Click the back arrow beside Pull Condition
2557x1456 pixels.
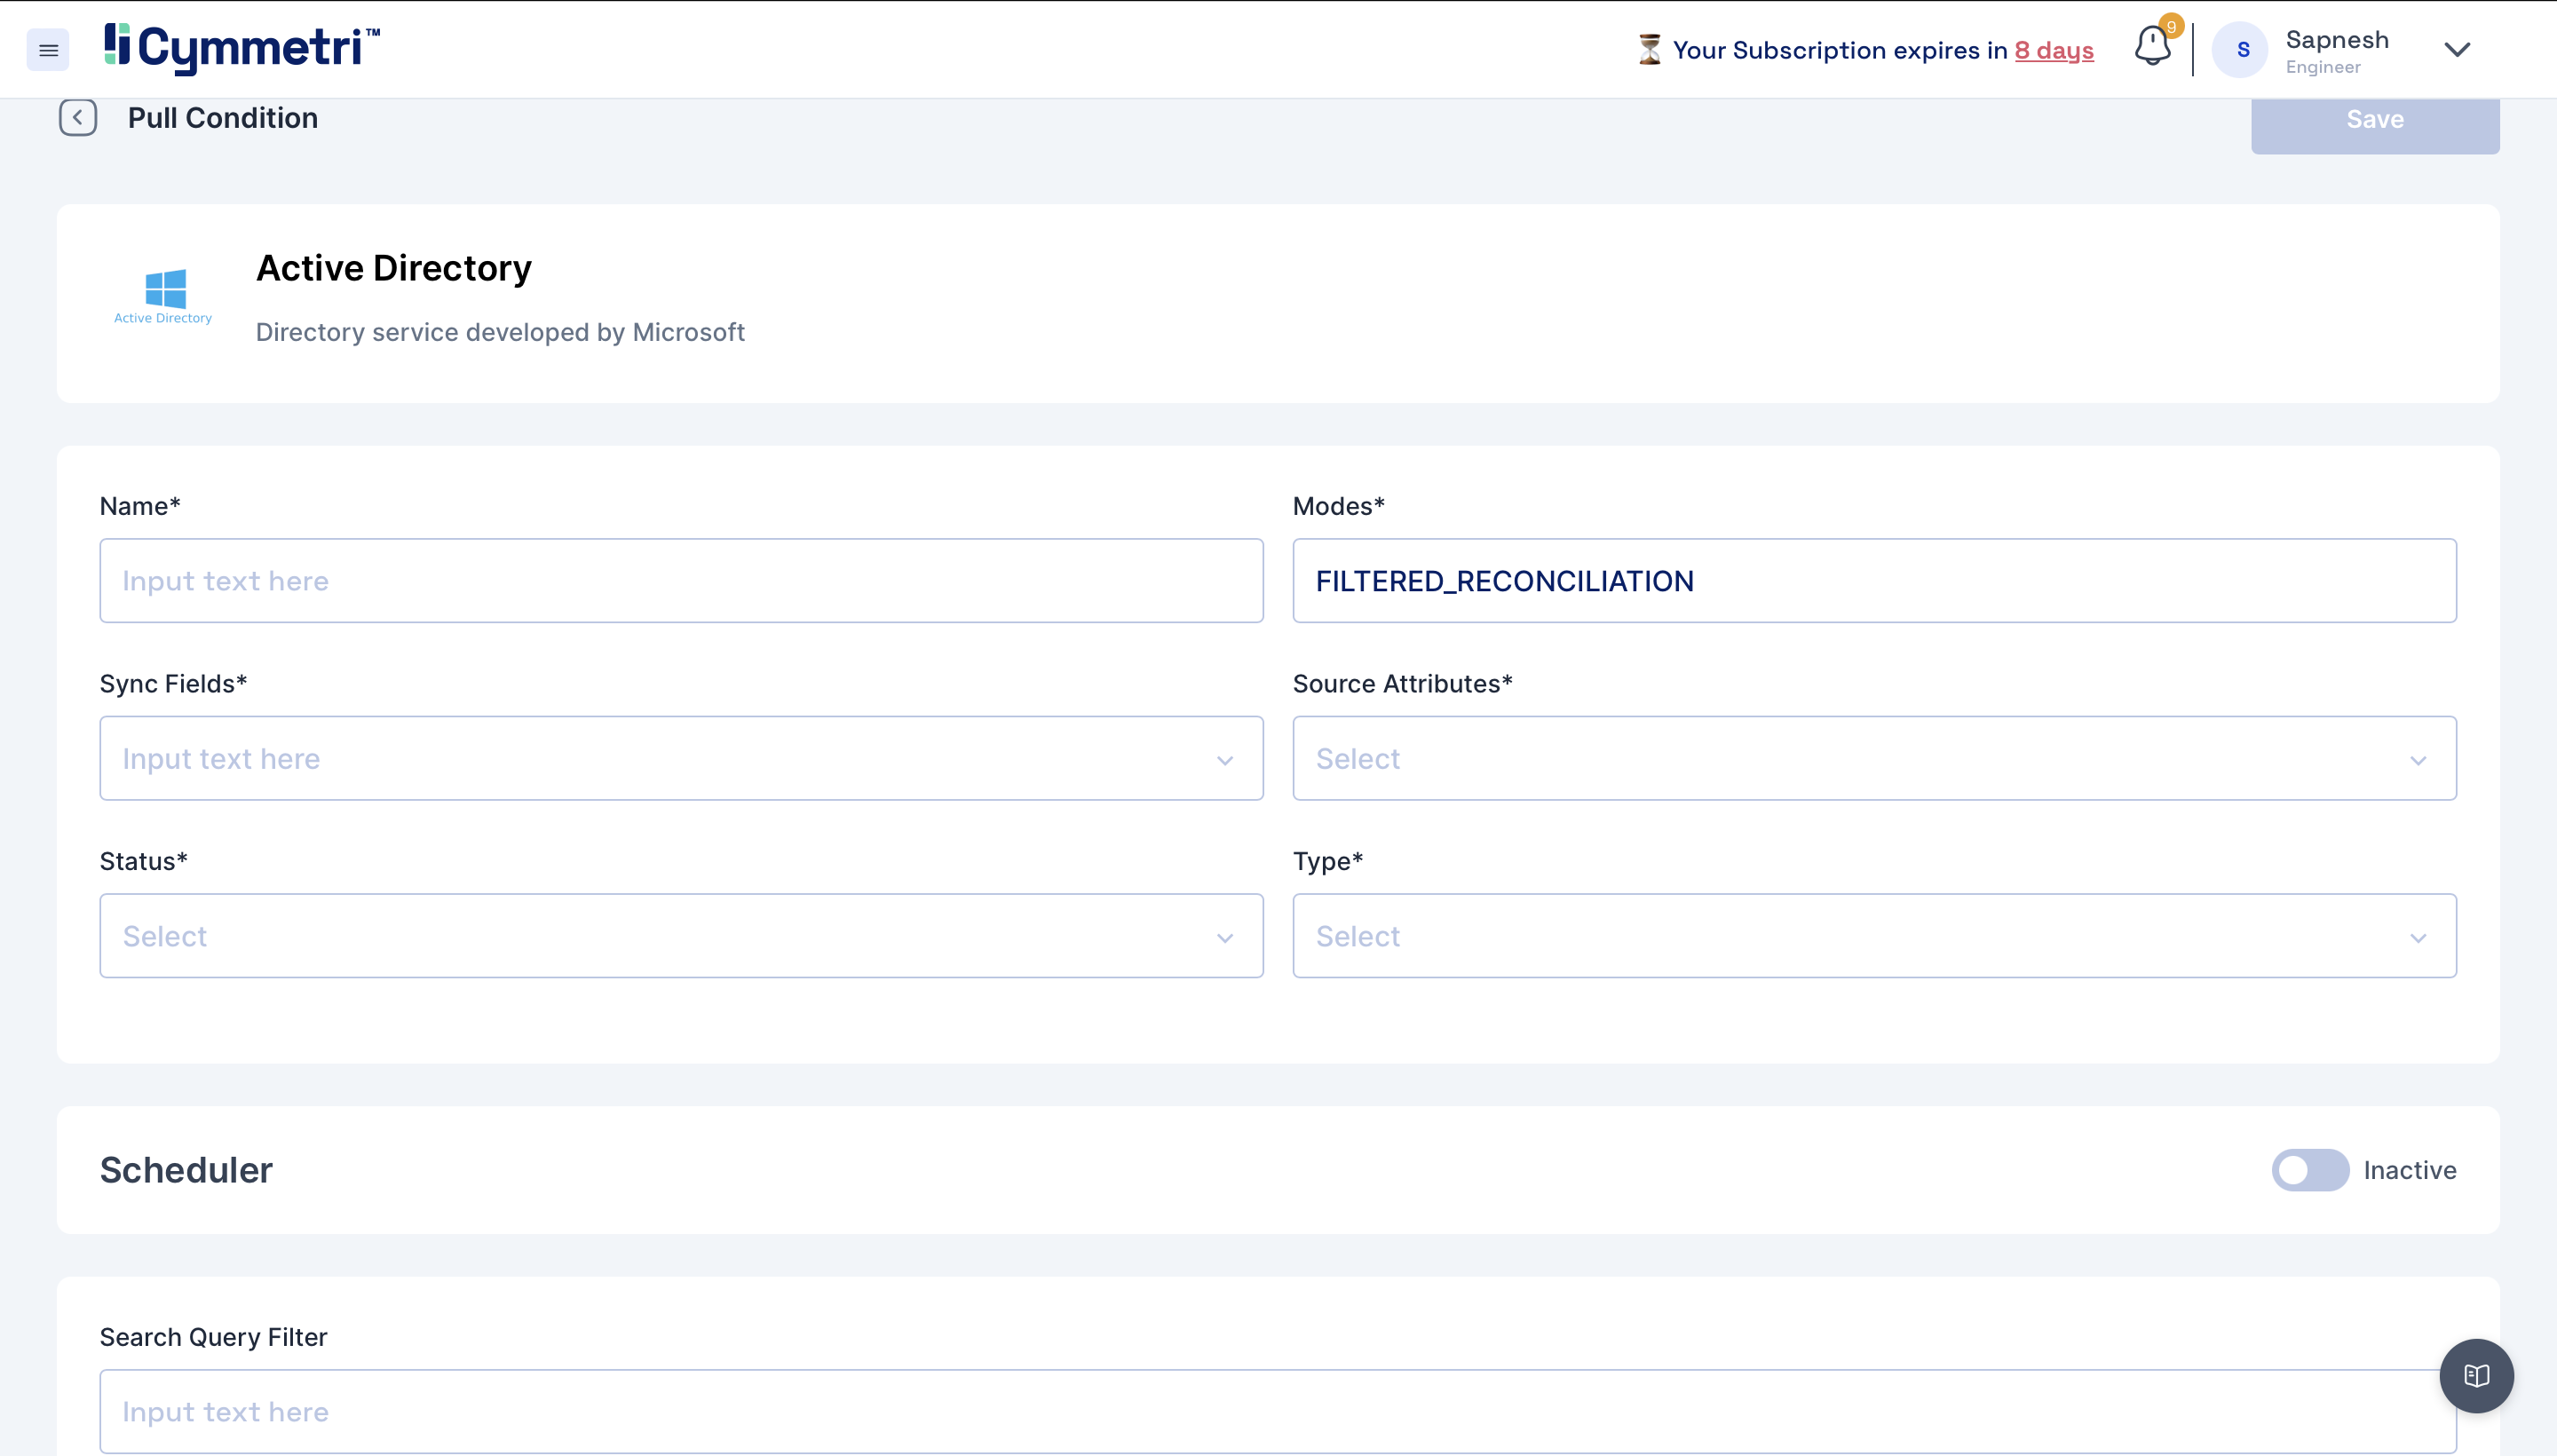point(78,118)
